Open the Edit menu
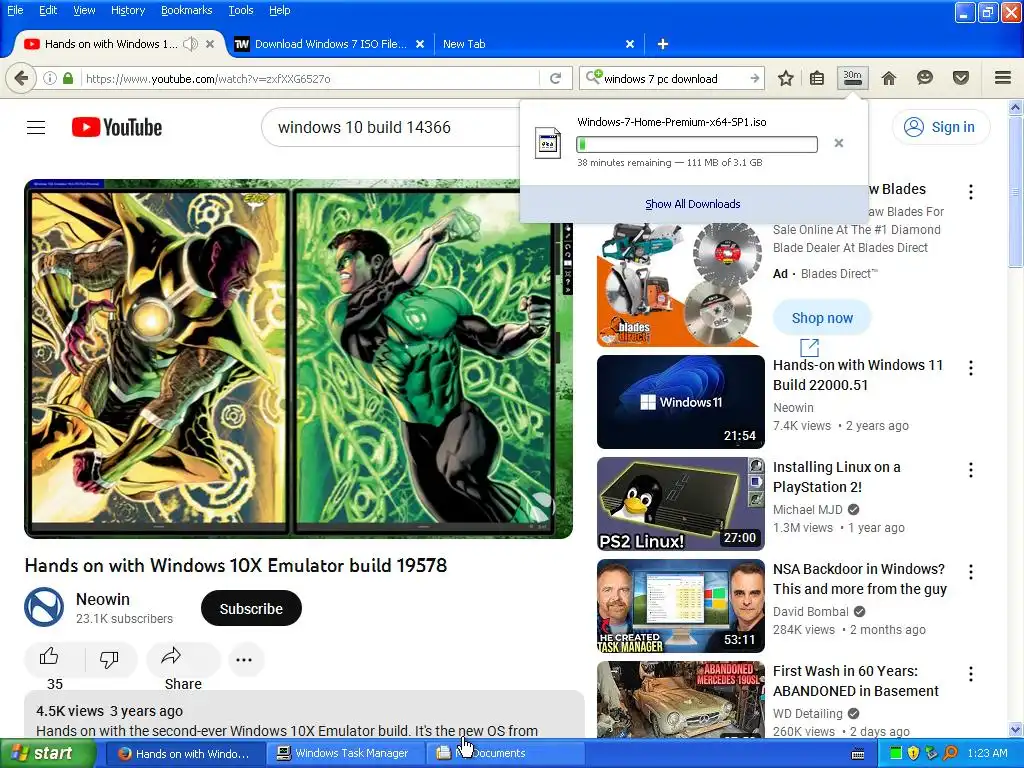The height and width of the screenshot is (768, 1024). click(48, 10)
